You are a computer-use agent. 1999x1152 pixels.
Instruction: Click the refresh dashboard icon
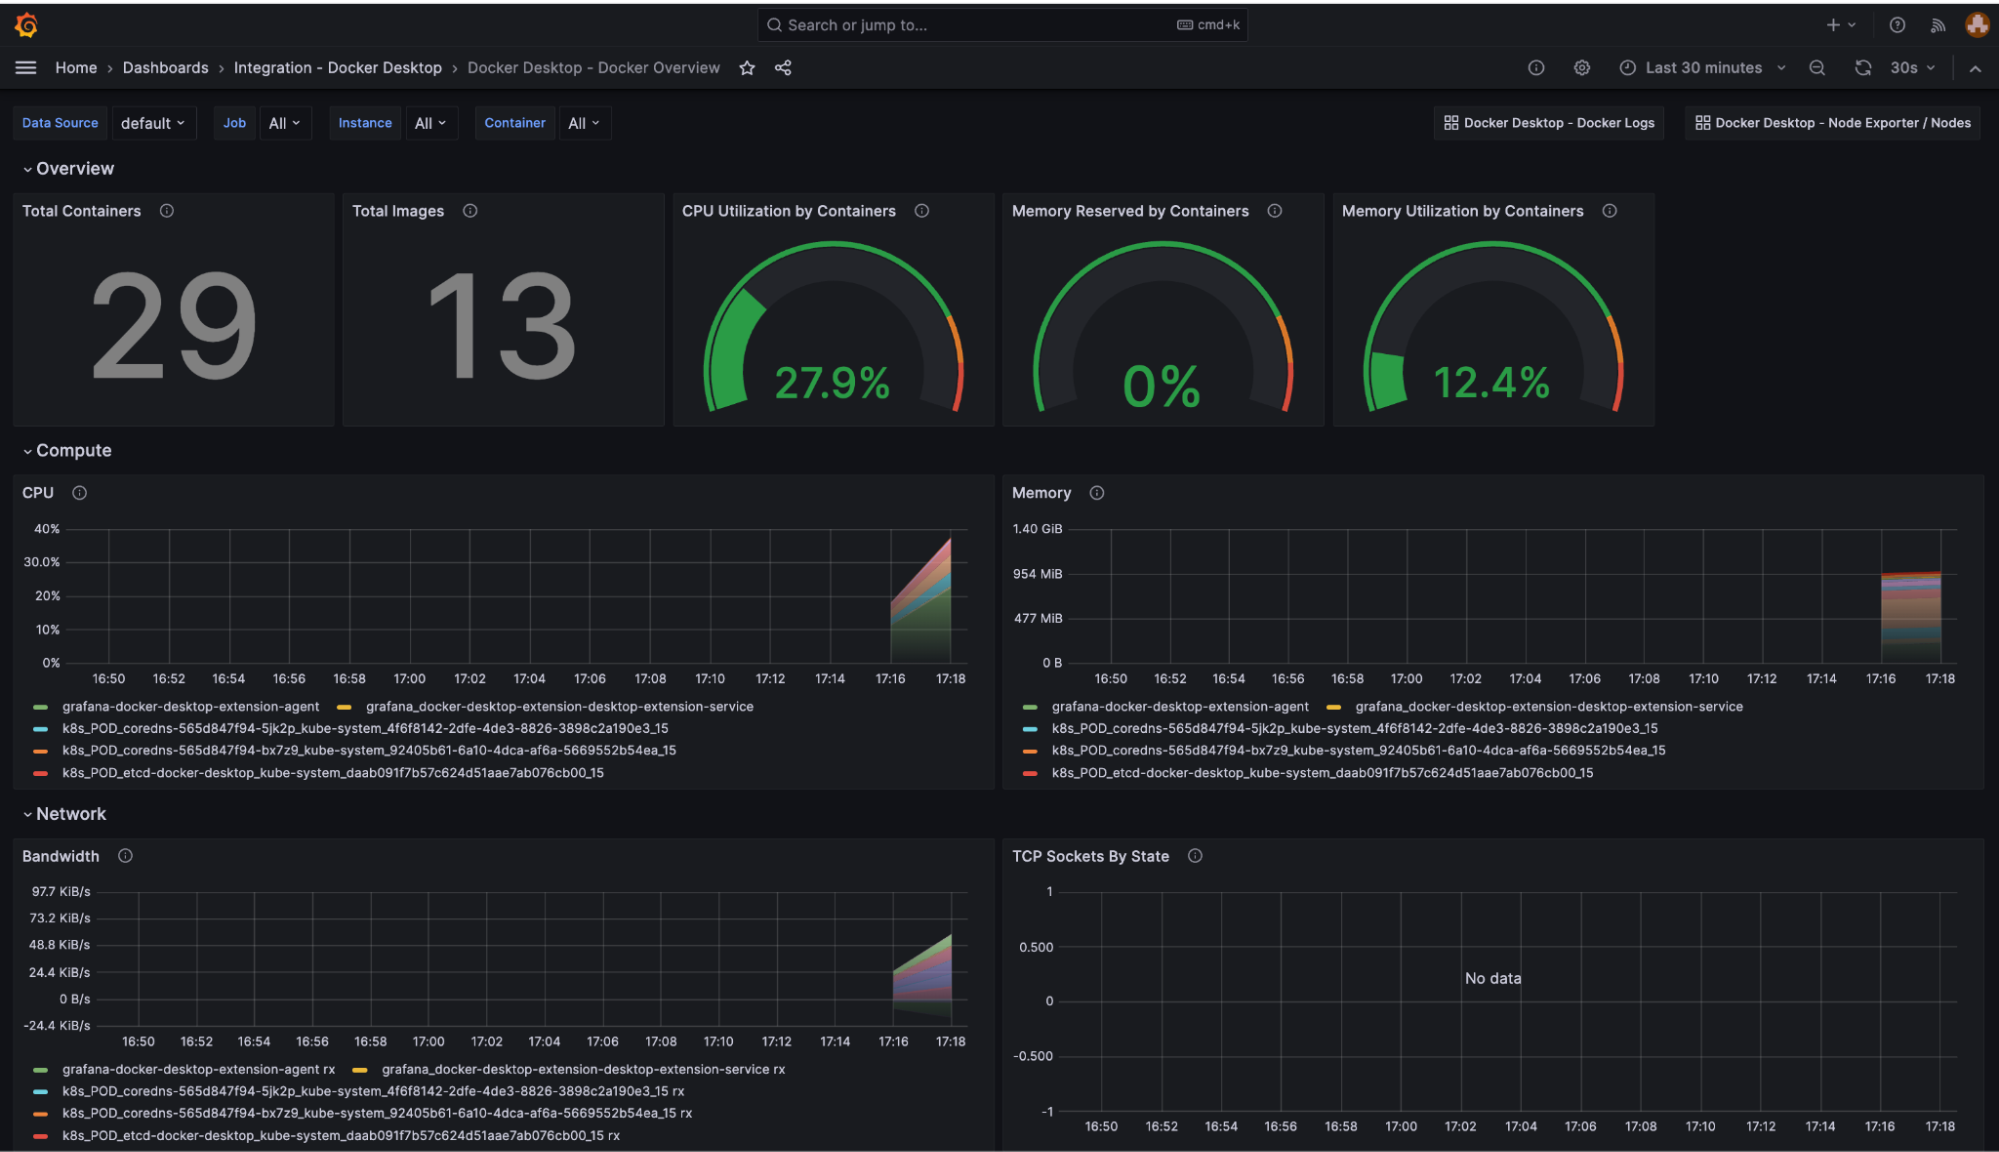(1862, 67)
